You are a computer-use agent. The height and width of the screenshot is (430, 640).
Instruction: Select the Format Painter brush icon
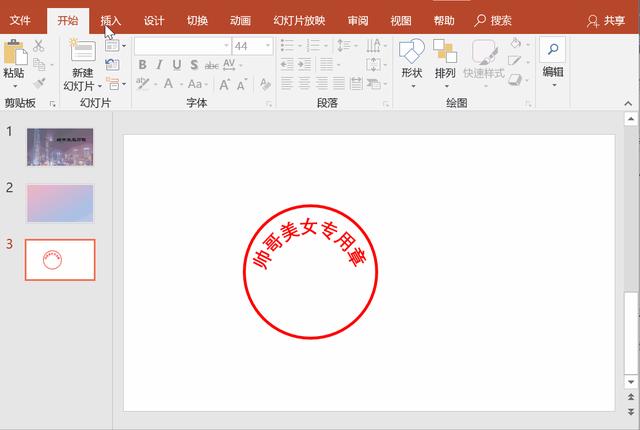point(39,85)
